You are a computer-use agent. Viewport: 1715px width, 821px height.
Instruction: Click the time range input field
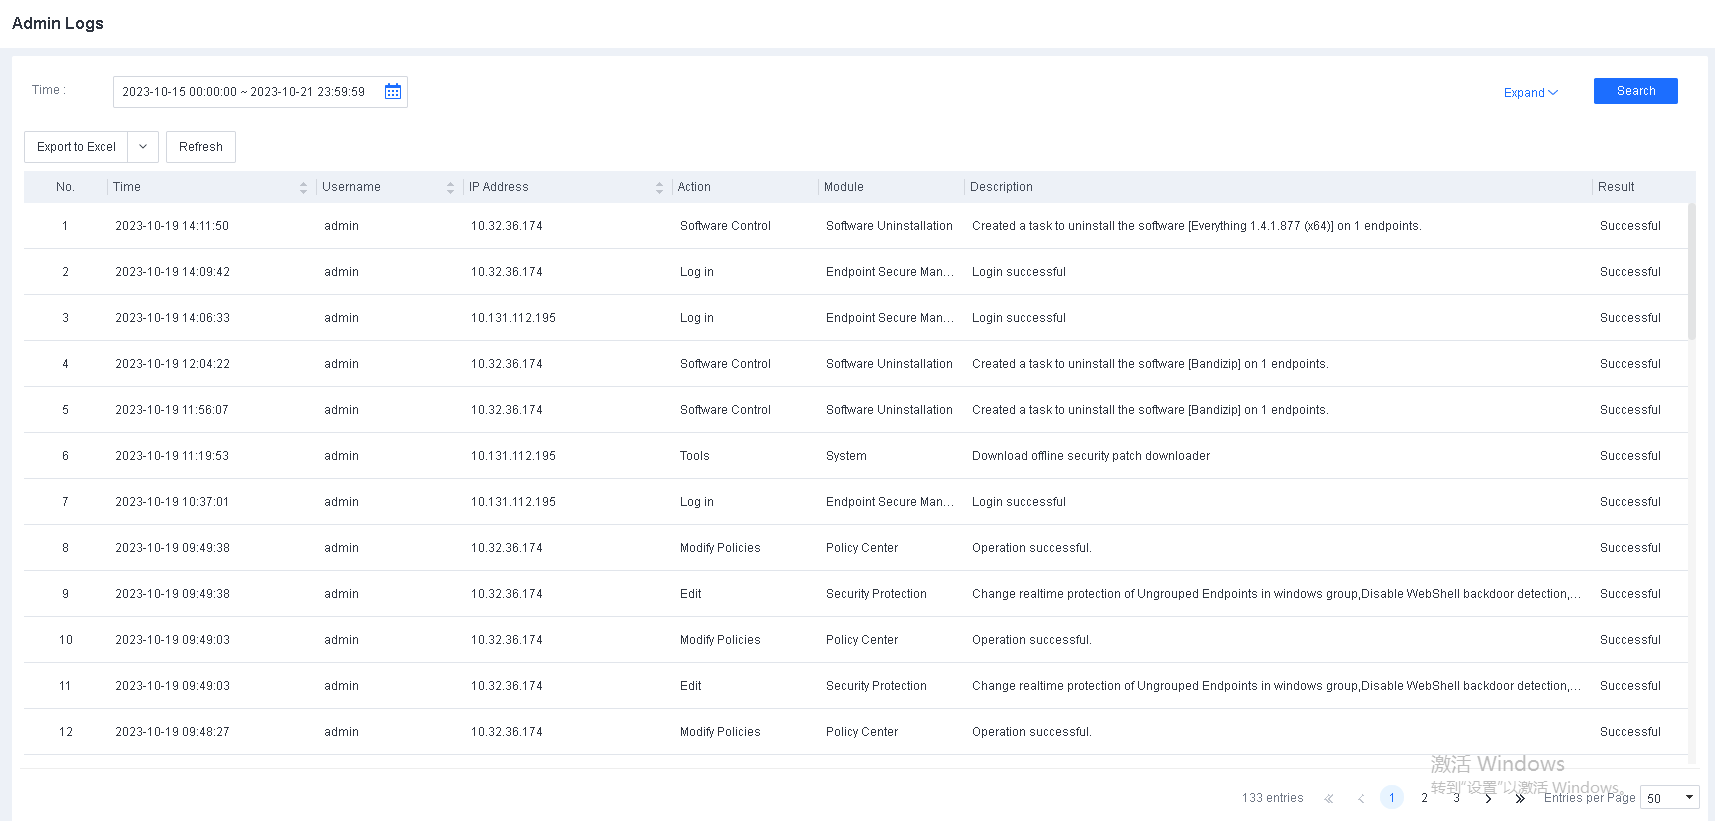pyautogui.click(x=244, y=92)
